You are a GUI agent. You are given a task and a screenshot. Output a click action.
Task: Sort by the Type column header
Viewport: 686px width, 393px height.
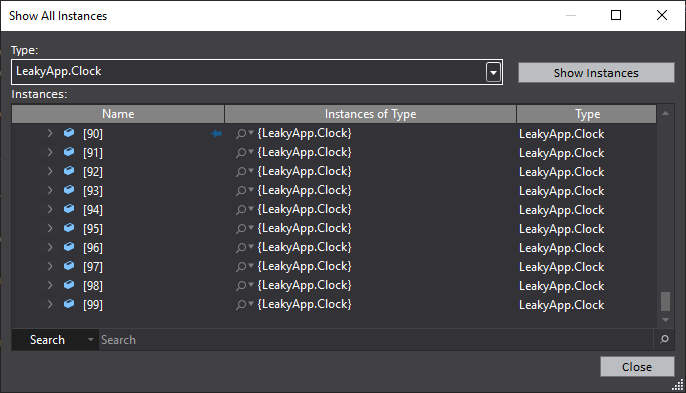tap(587, 114)
